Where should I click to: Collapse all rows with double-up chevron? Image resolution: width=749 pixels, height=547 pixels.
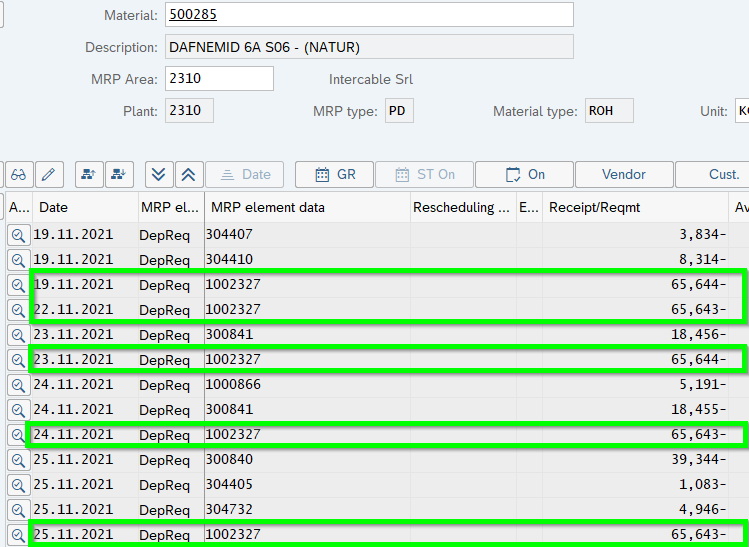coord(189,174)
